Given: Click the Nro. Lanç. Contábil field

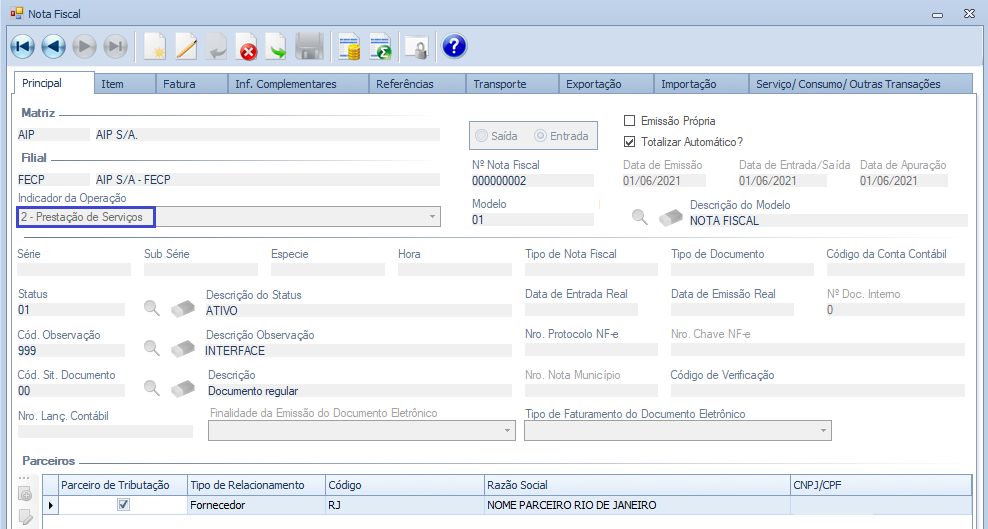Looking at the screenshot, I should point(105,431).
